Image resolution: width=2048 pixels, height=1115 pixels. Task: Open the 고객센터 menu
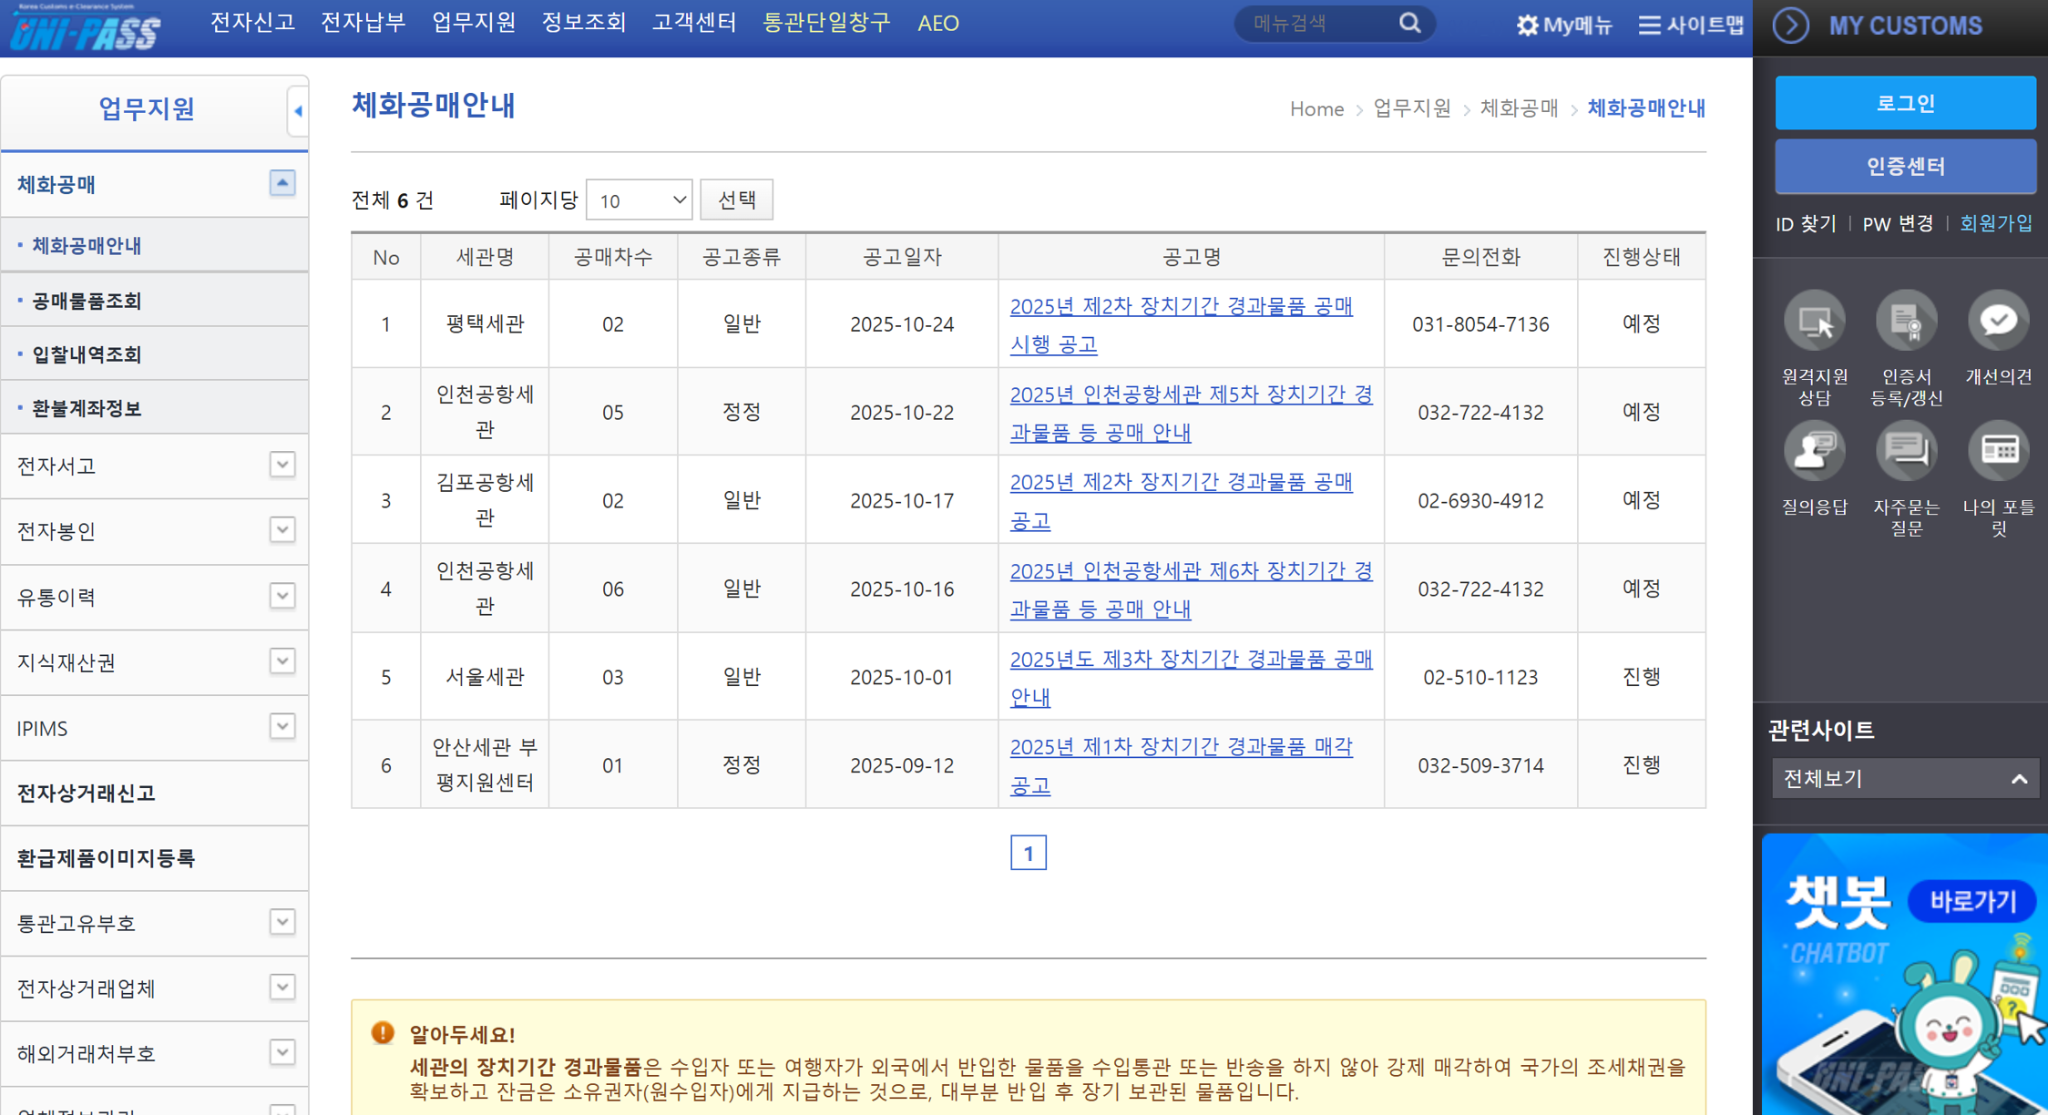[694, 23]
